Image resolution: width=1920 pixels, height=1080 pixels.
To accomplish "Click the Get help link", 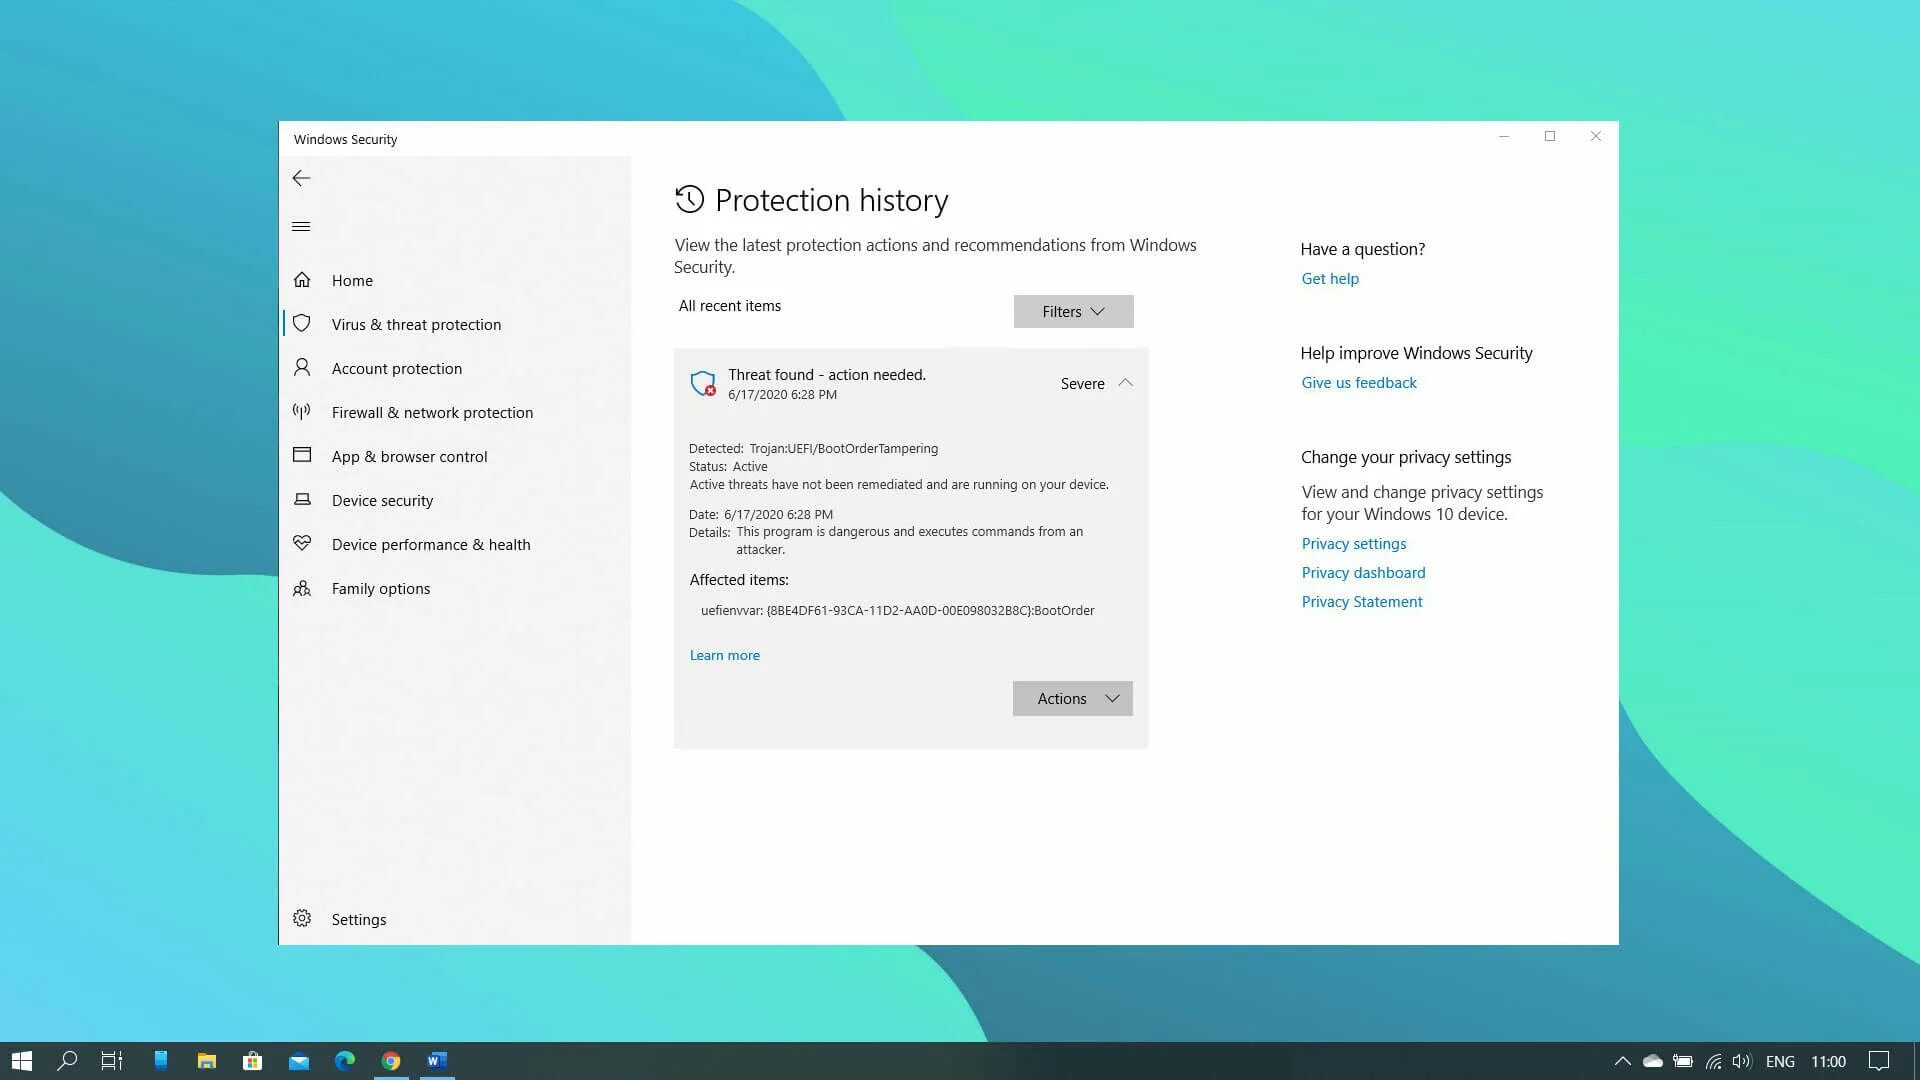I will point(1330,278).
